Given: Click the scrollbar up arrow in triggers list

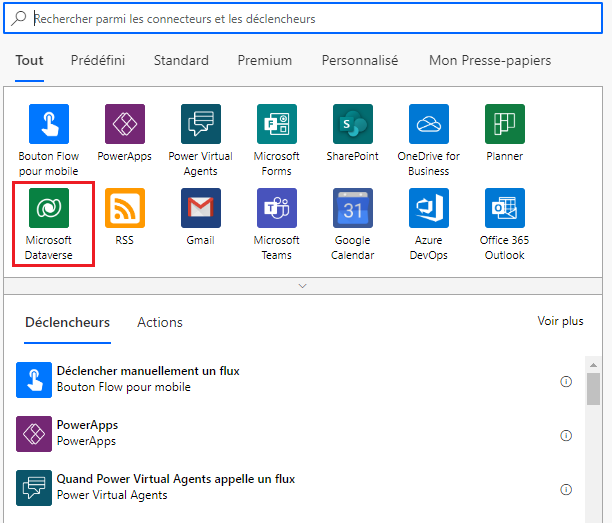Looking at the screenshot, I should [593, 365].
